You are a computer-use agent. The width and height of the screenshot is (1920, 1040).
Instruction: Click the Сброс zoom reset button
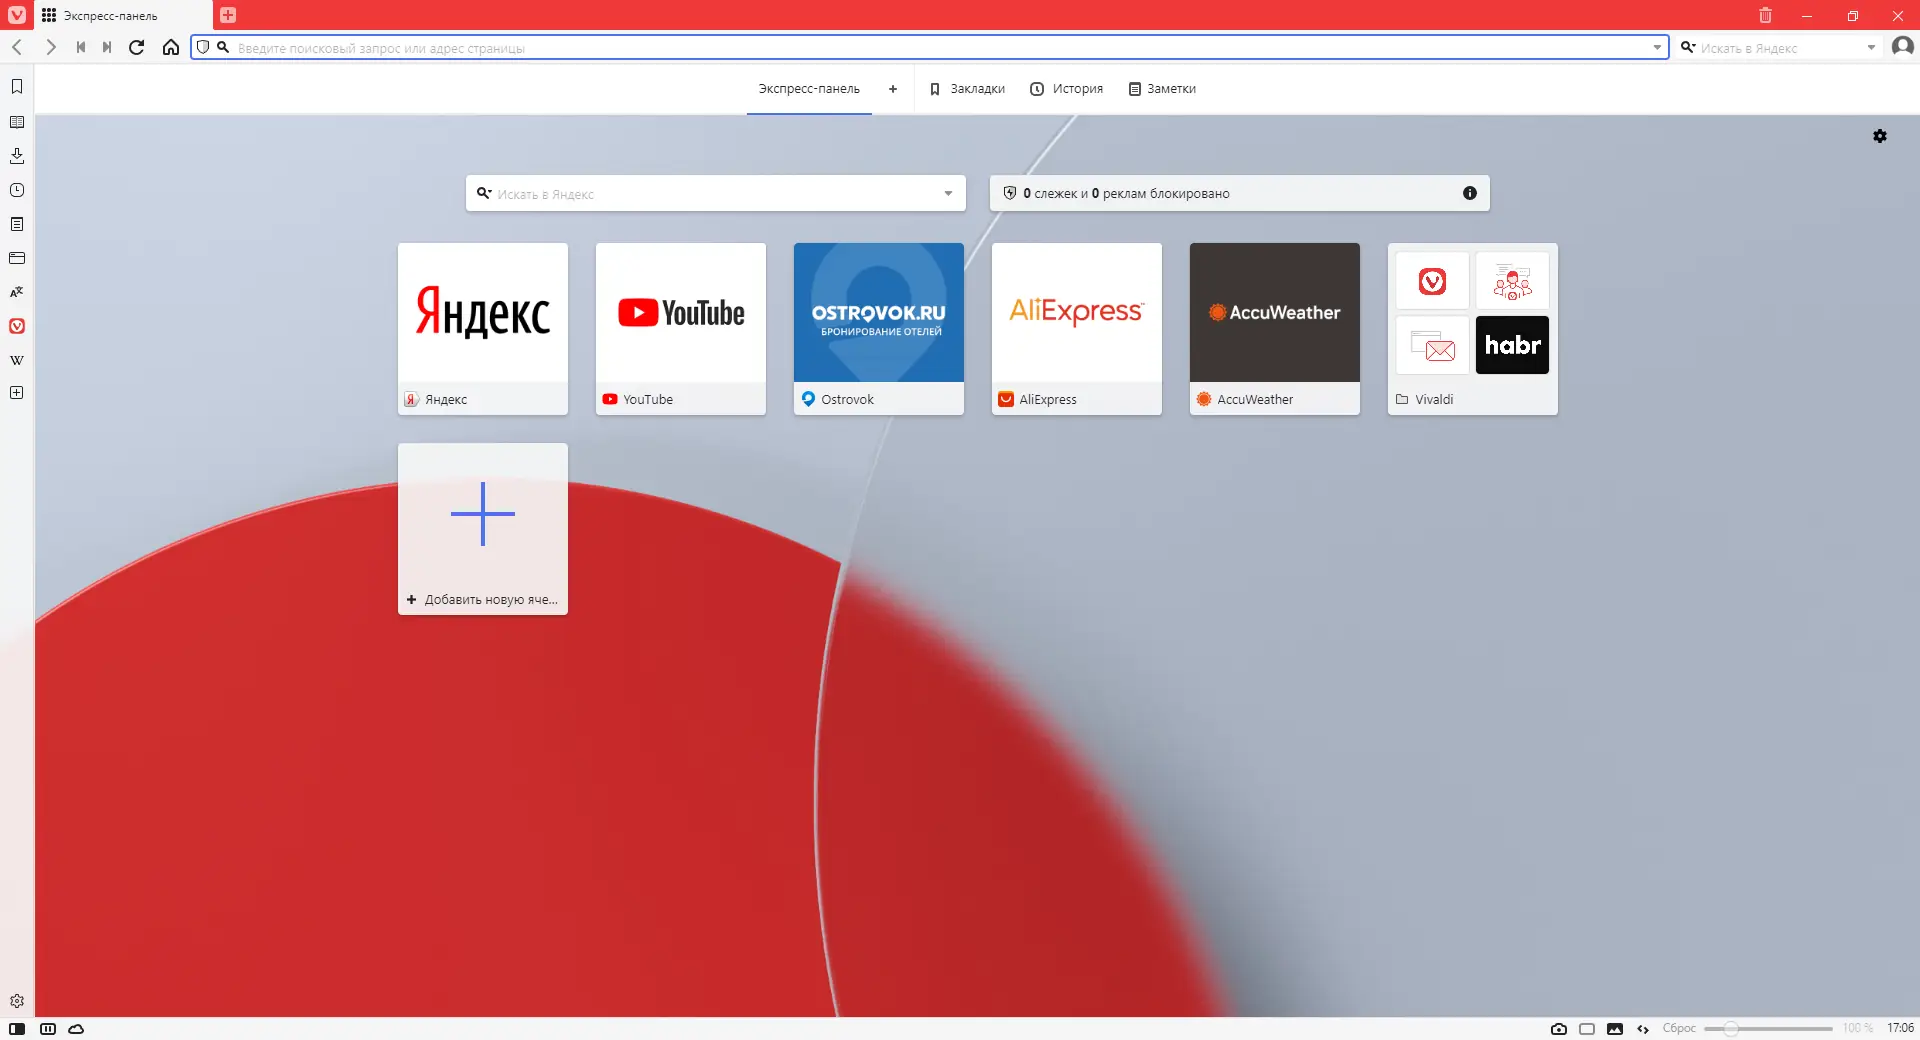(1679, 1028)
